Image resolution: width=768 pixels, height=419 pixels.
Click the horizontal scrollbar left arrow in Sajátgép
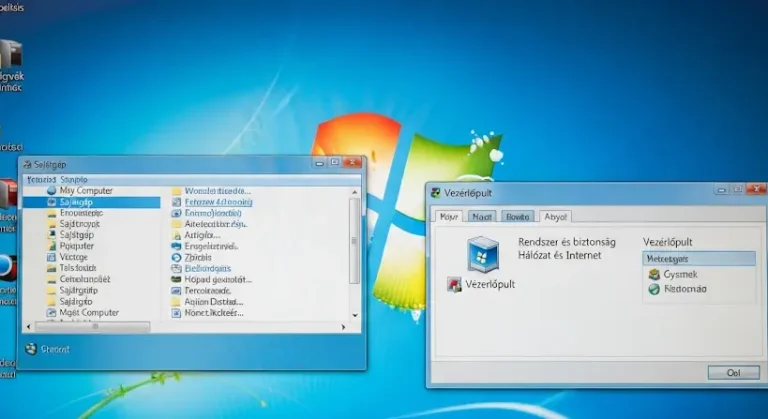pyautogui.click(x=28, y=326)
